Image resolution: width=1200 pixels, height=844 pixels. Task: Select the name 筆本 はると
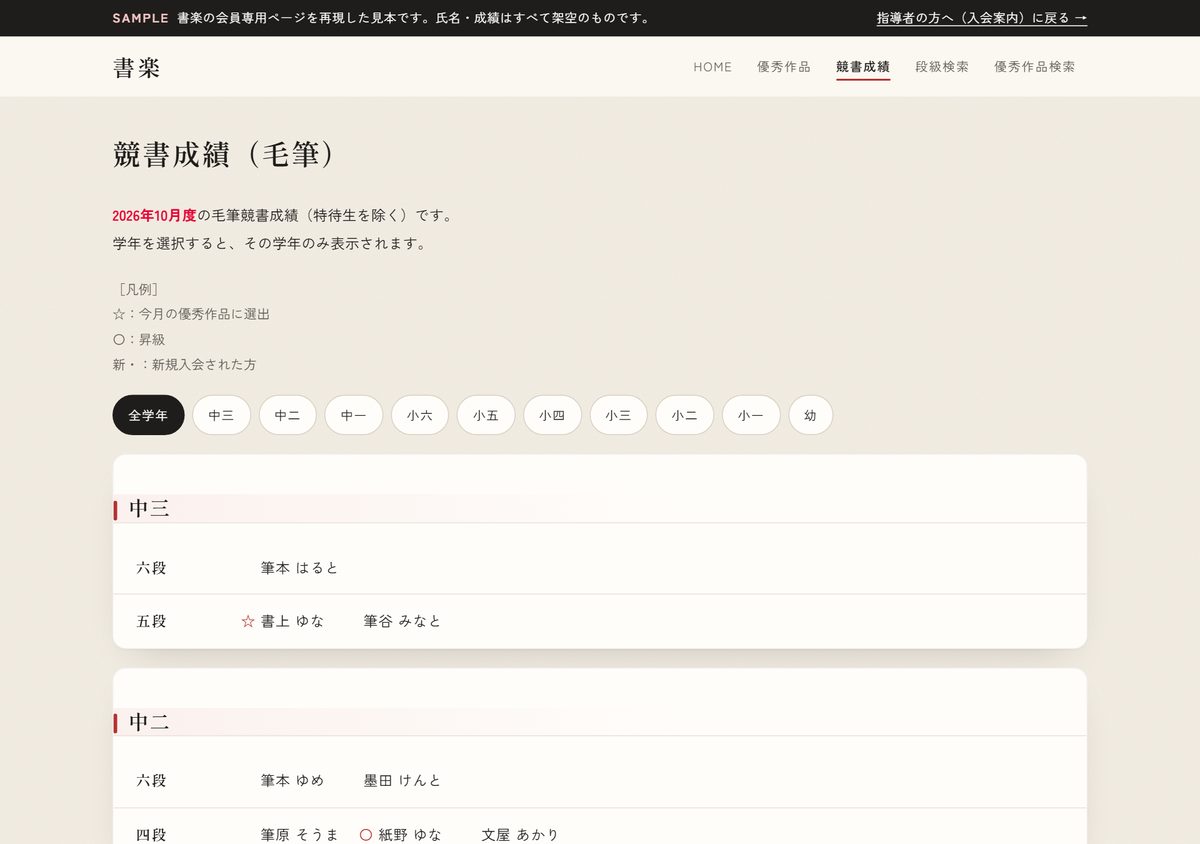click(x=299, y=568)
